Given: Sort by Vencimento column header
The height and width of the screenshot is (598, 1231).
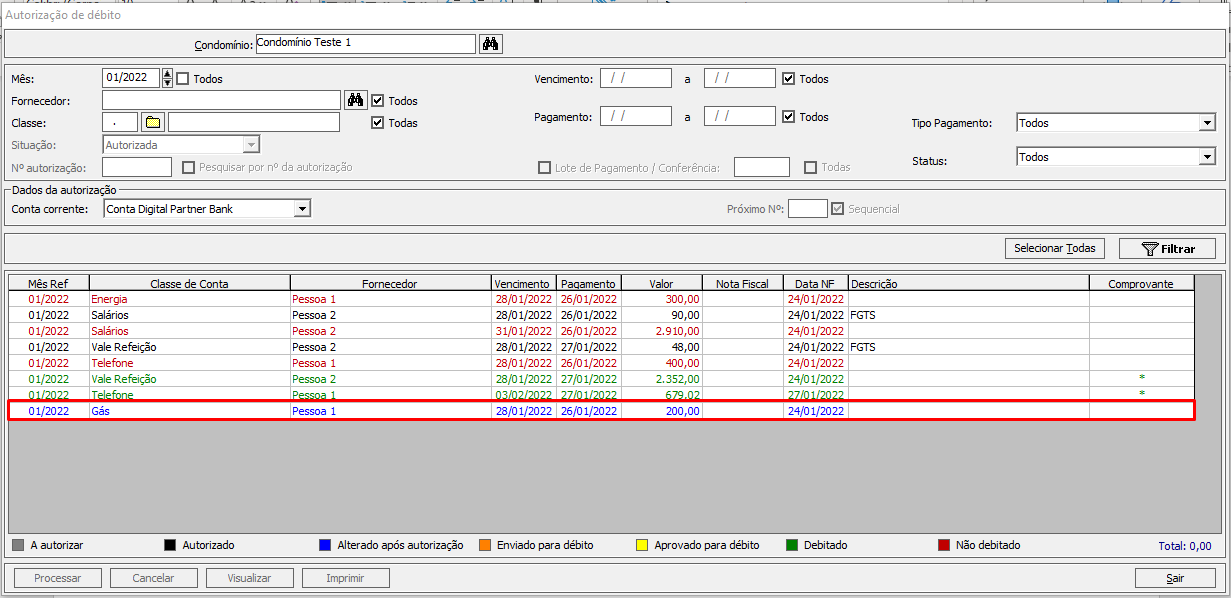Looking at the screenshot, I should (524, 283).
